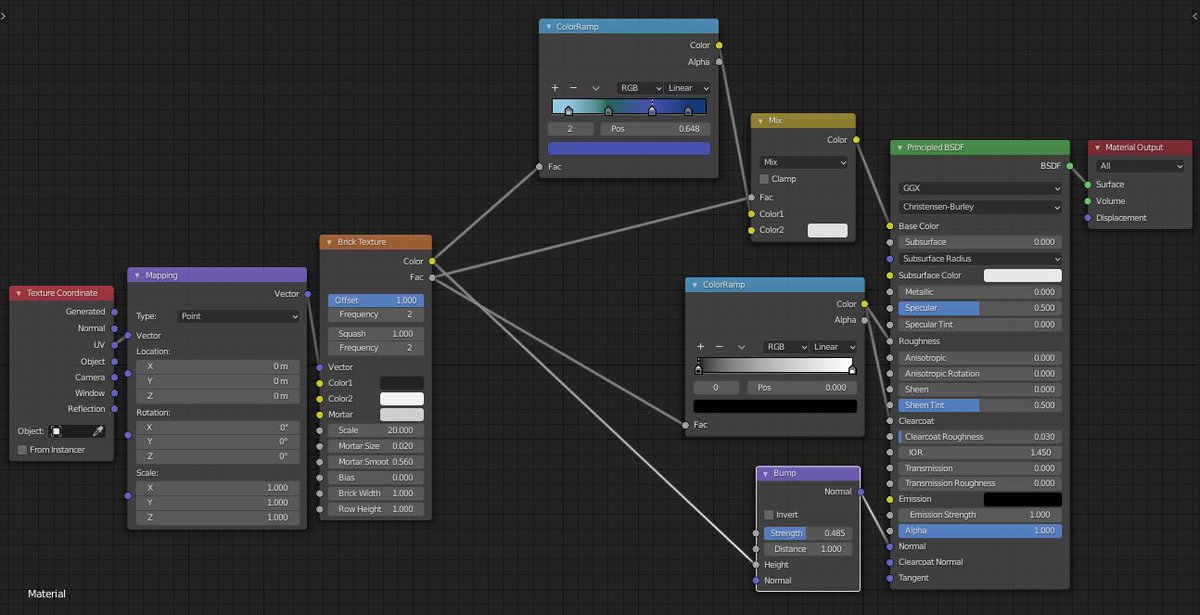The image size is (1200, 615).
Task: Click the Bump Distance 1.000 field
Action: pyautogui.click(x=808, y=549)
